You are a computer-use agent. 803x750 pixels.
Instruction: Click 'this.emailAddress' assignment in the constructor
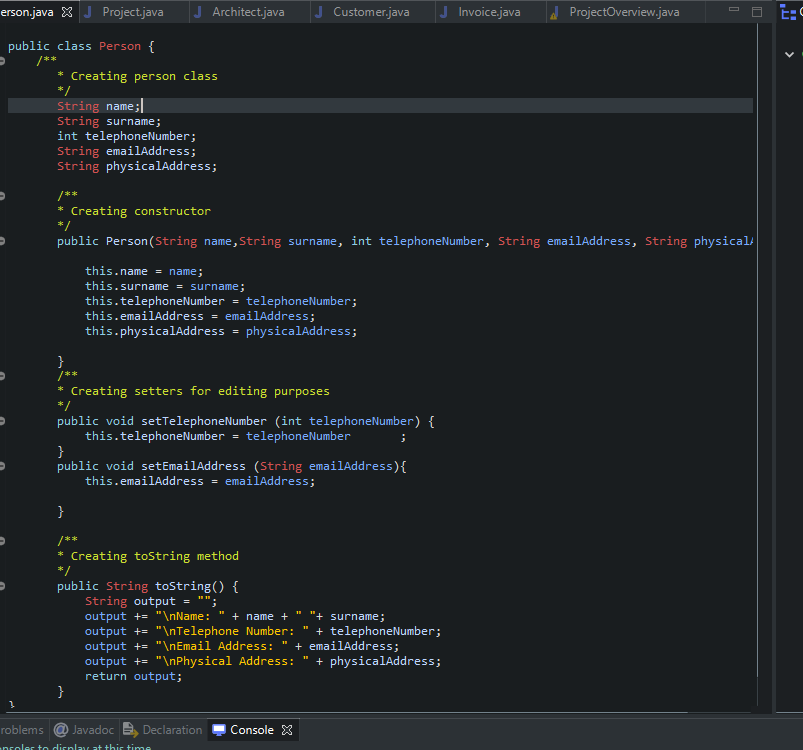click(x=200, y=316)
